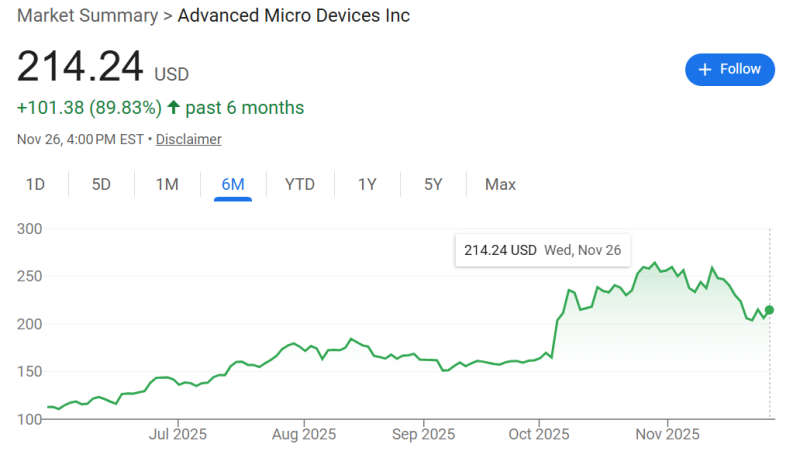Click the large 214.24 price
Image resolution: width=800 pixels, height=451 pixels.
coord(80,67)
